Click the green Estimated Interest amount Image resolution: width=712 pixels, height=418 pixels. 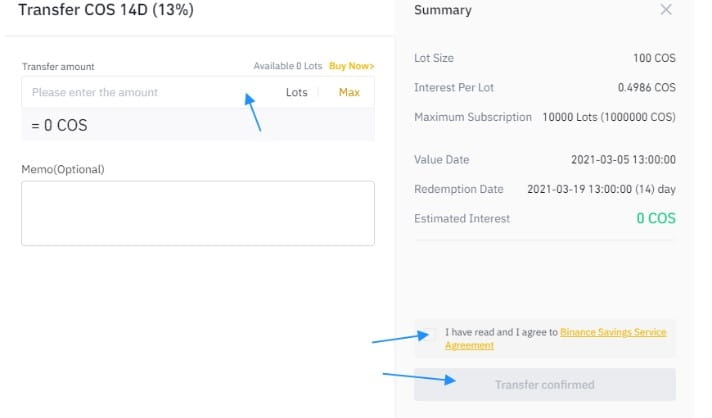[x=655, y=218]
